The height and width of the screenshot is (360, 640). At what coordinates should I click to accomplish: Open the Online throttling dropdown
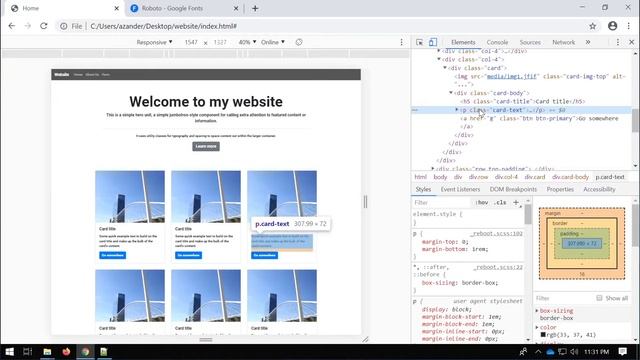click(273, 42)
